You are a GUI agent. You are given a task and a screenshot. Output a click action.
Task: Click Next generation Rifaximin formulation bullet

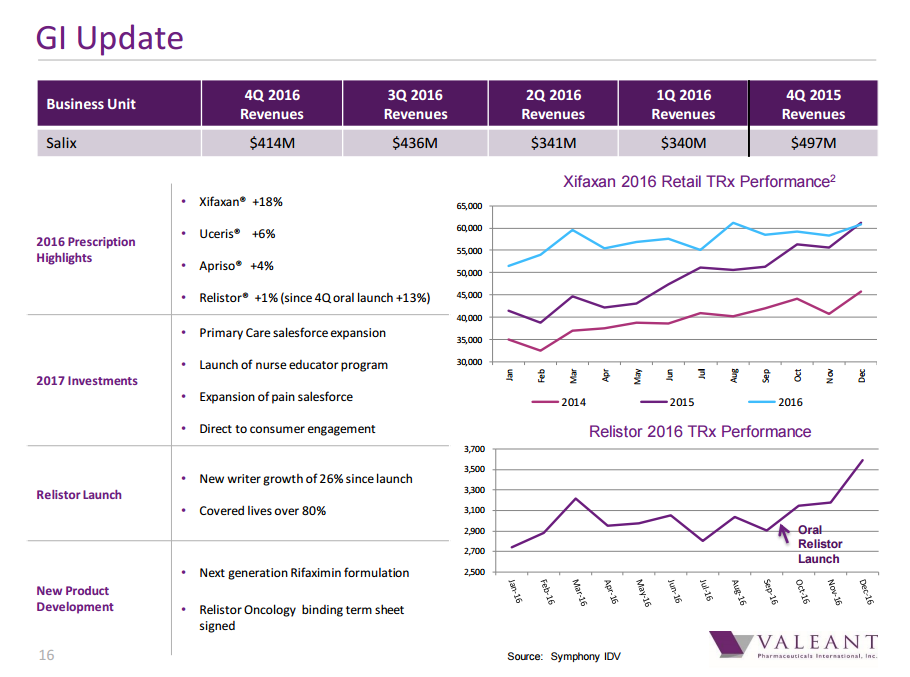(x=304, y=573)
